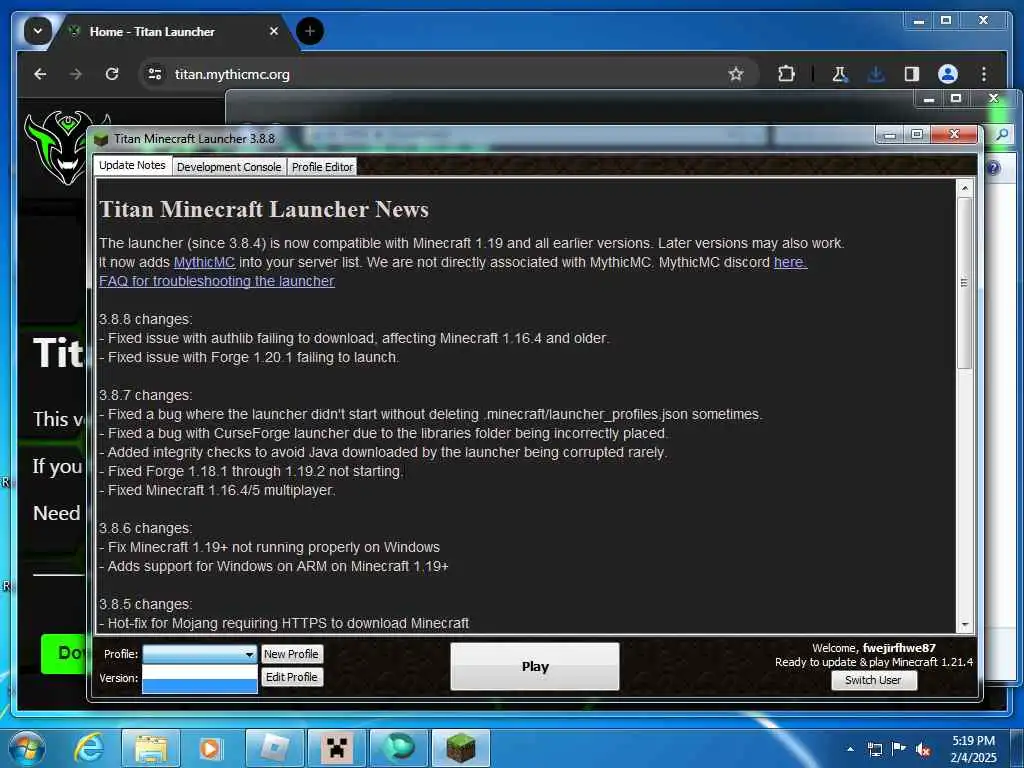Open the browser three-dot menu
This screenshot has width=1024, height=768.
pyautogui.click(x=984, y=74)
